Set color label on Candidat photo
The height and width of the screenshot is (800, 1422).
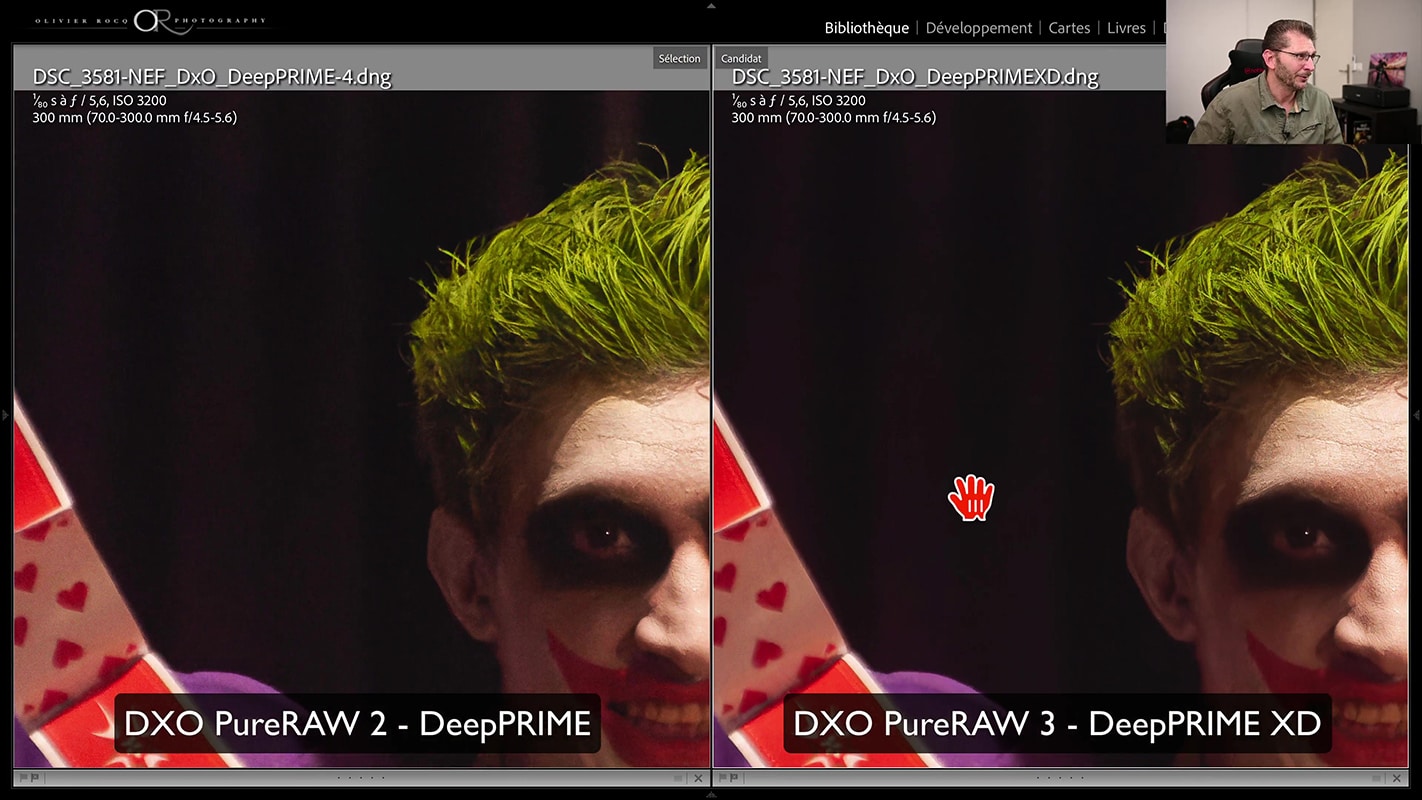click(x=1377, y=778)
